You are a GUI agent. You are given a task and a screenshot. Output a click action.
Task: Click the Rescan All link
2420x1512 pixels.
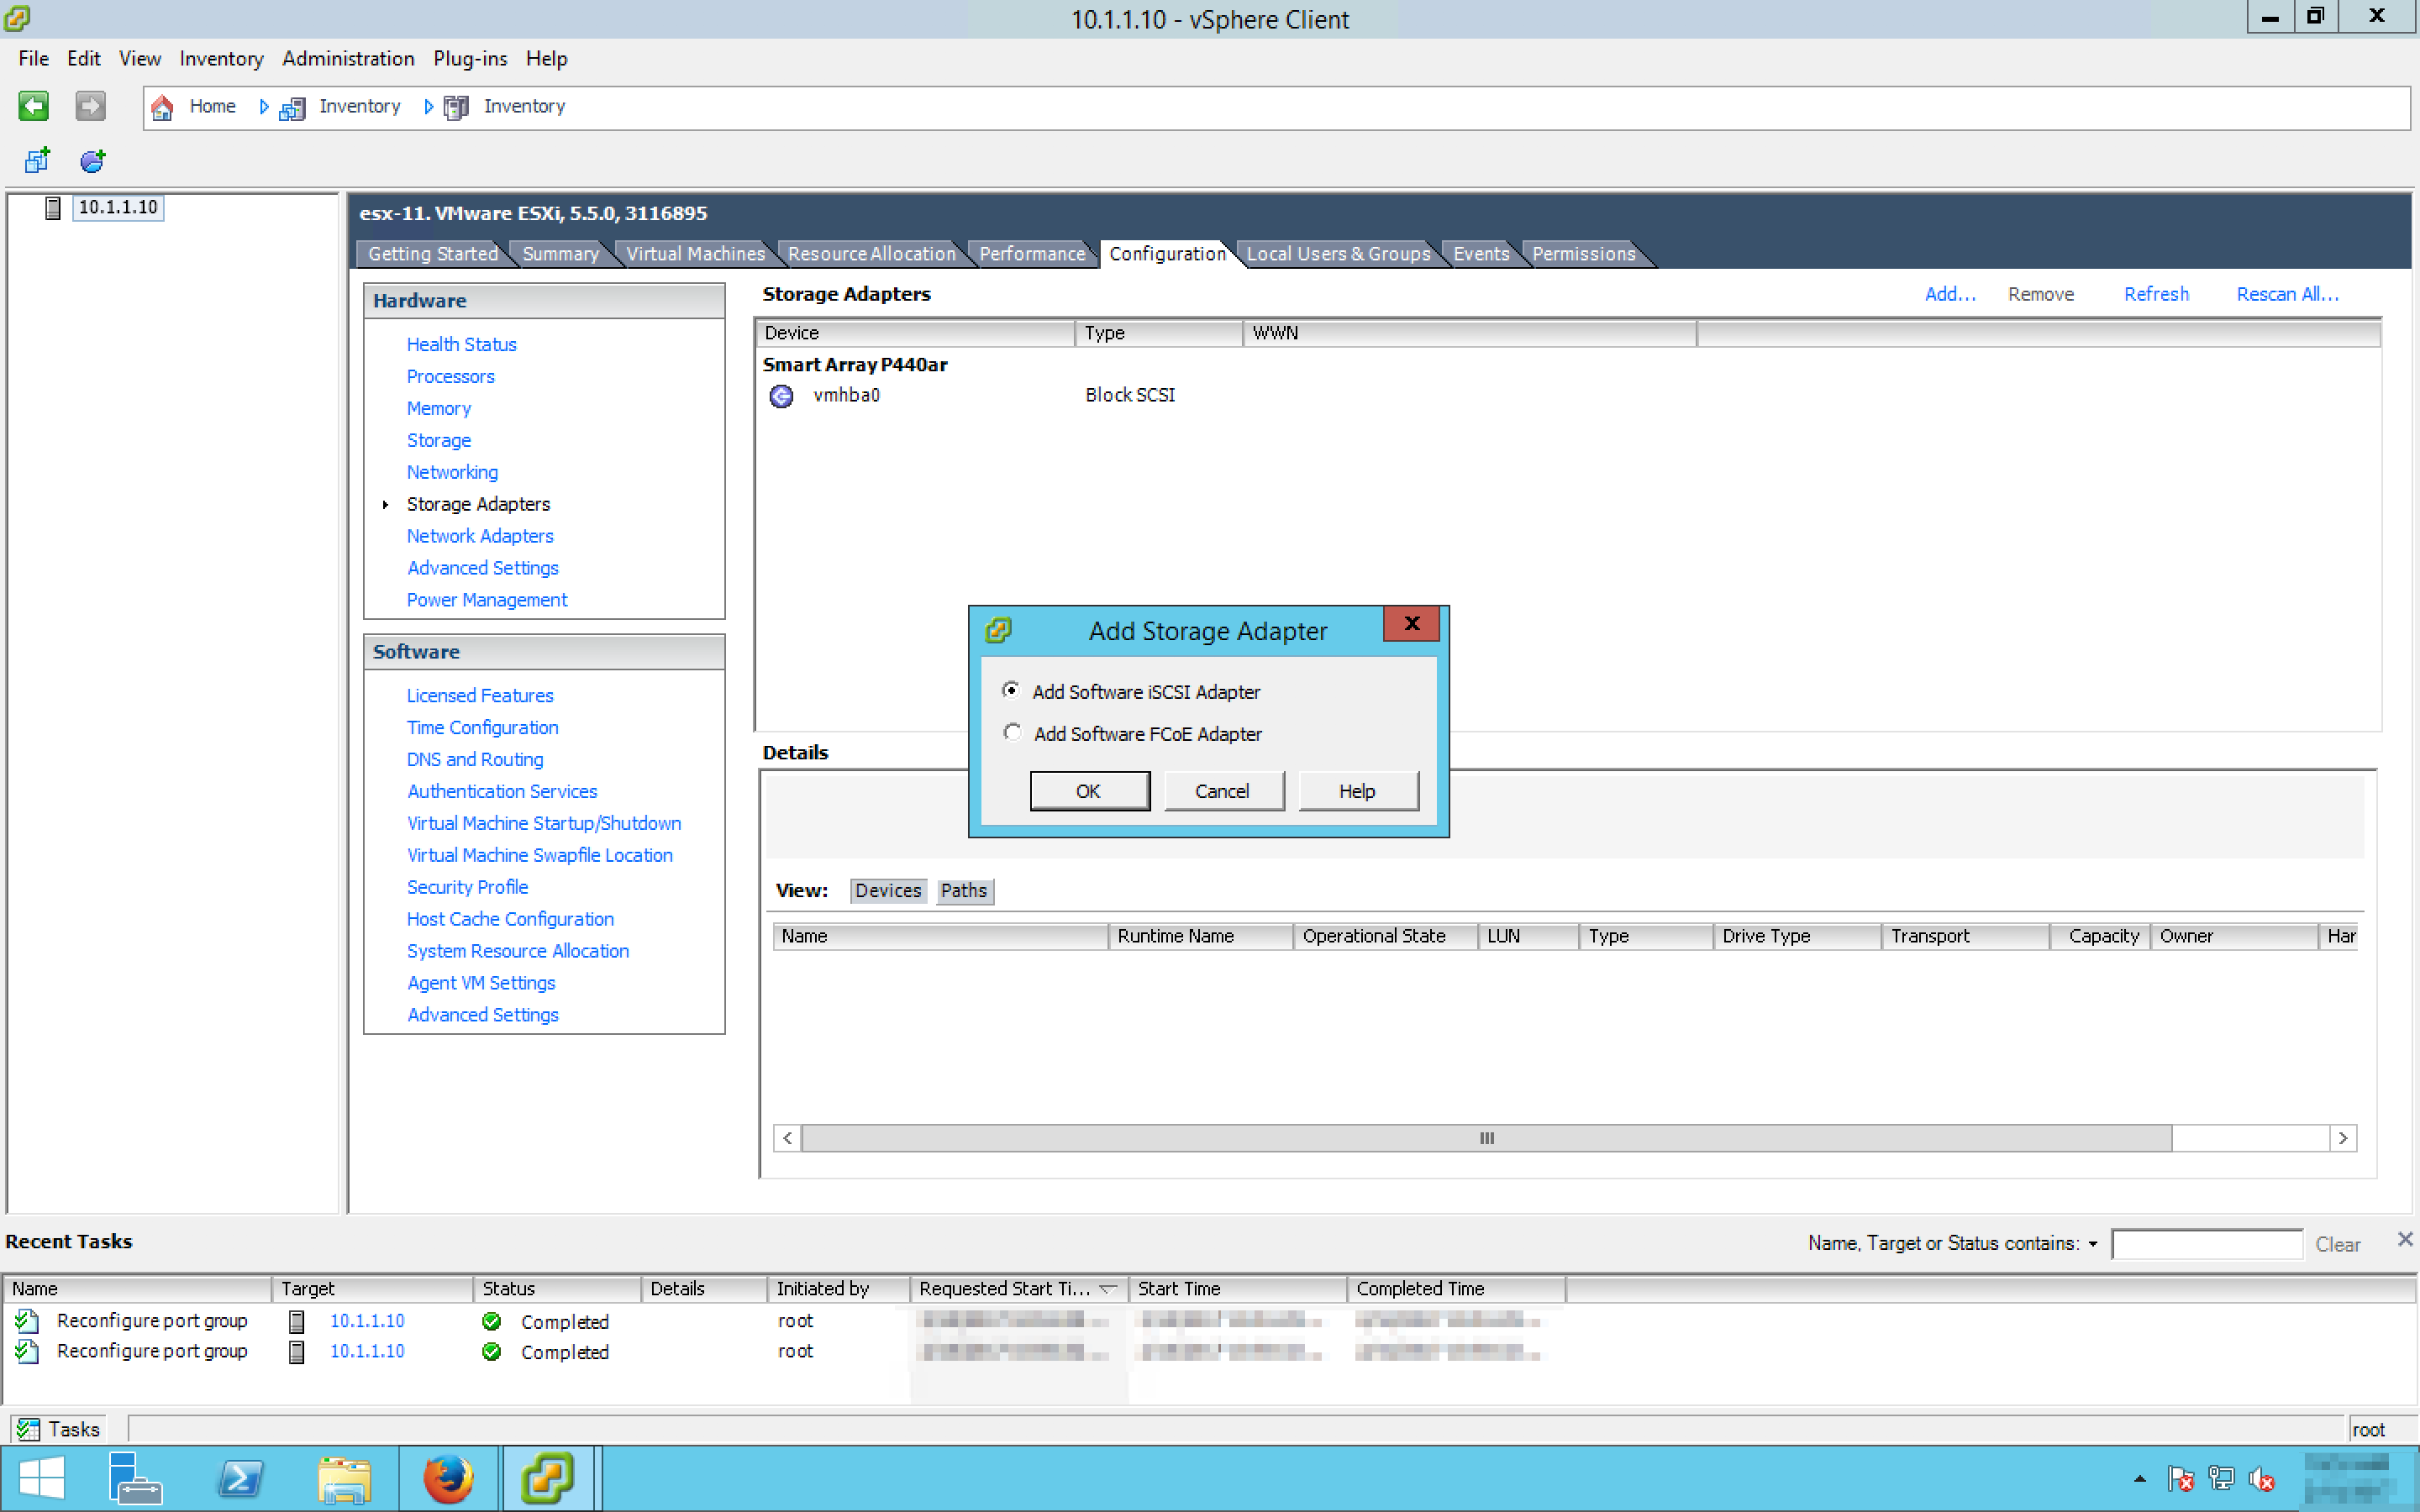tap(2286, 294)
